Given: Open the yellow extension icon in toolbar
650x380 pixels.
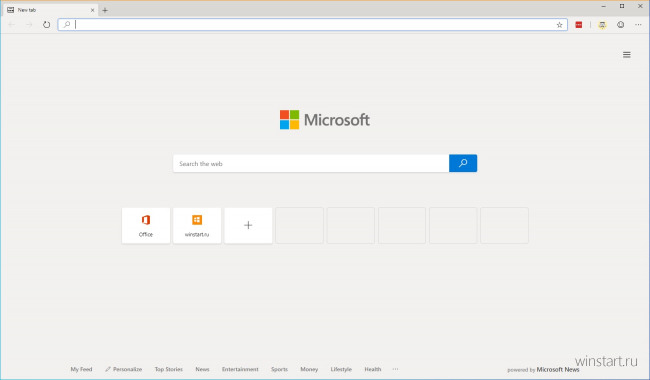Looking at the screenshot, I should tap(602, 25).
